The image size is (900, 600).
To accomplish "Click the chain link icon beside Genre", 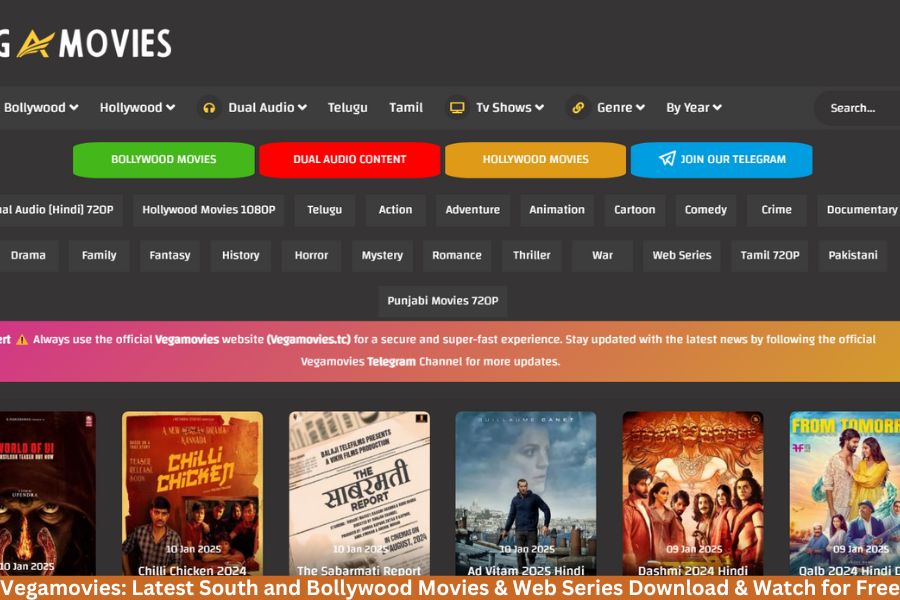I will click(x=578, y=108).
